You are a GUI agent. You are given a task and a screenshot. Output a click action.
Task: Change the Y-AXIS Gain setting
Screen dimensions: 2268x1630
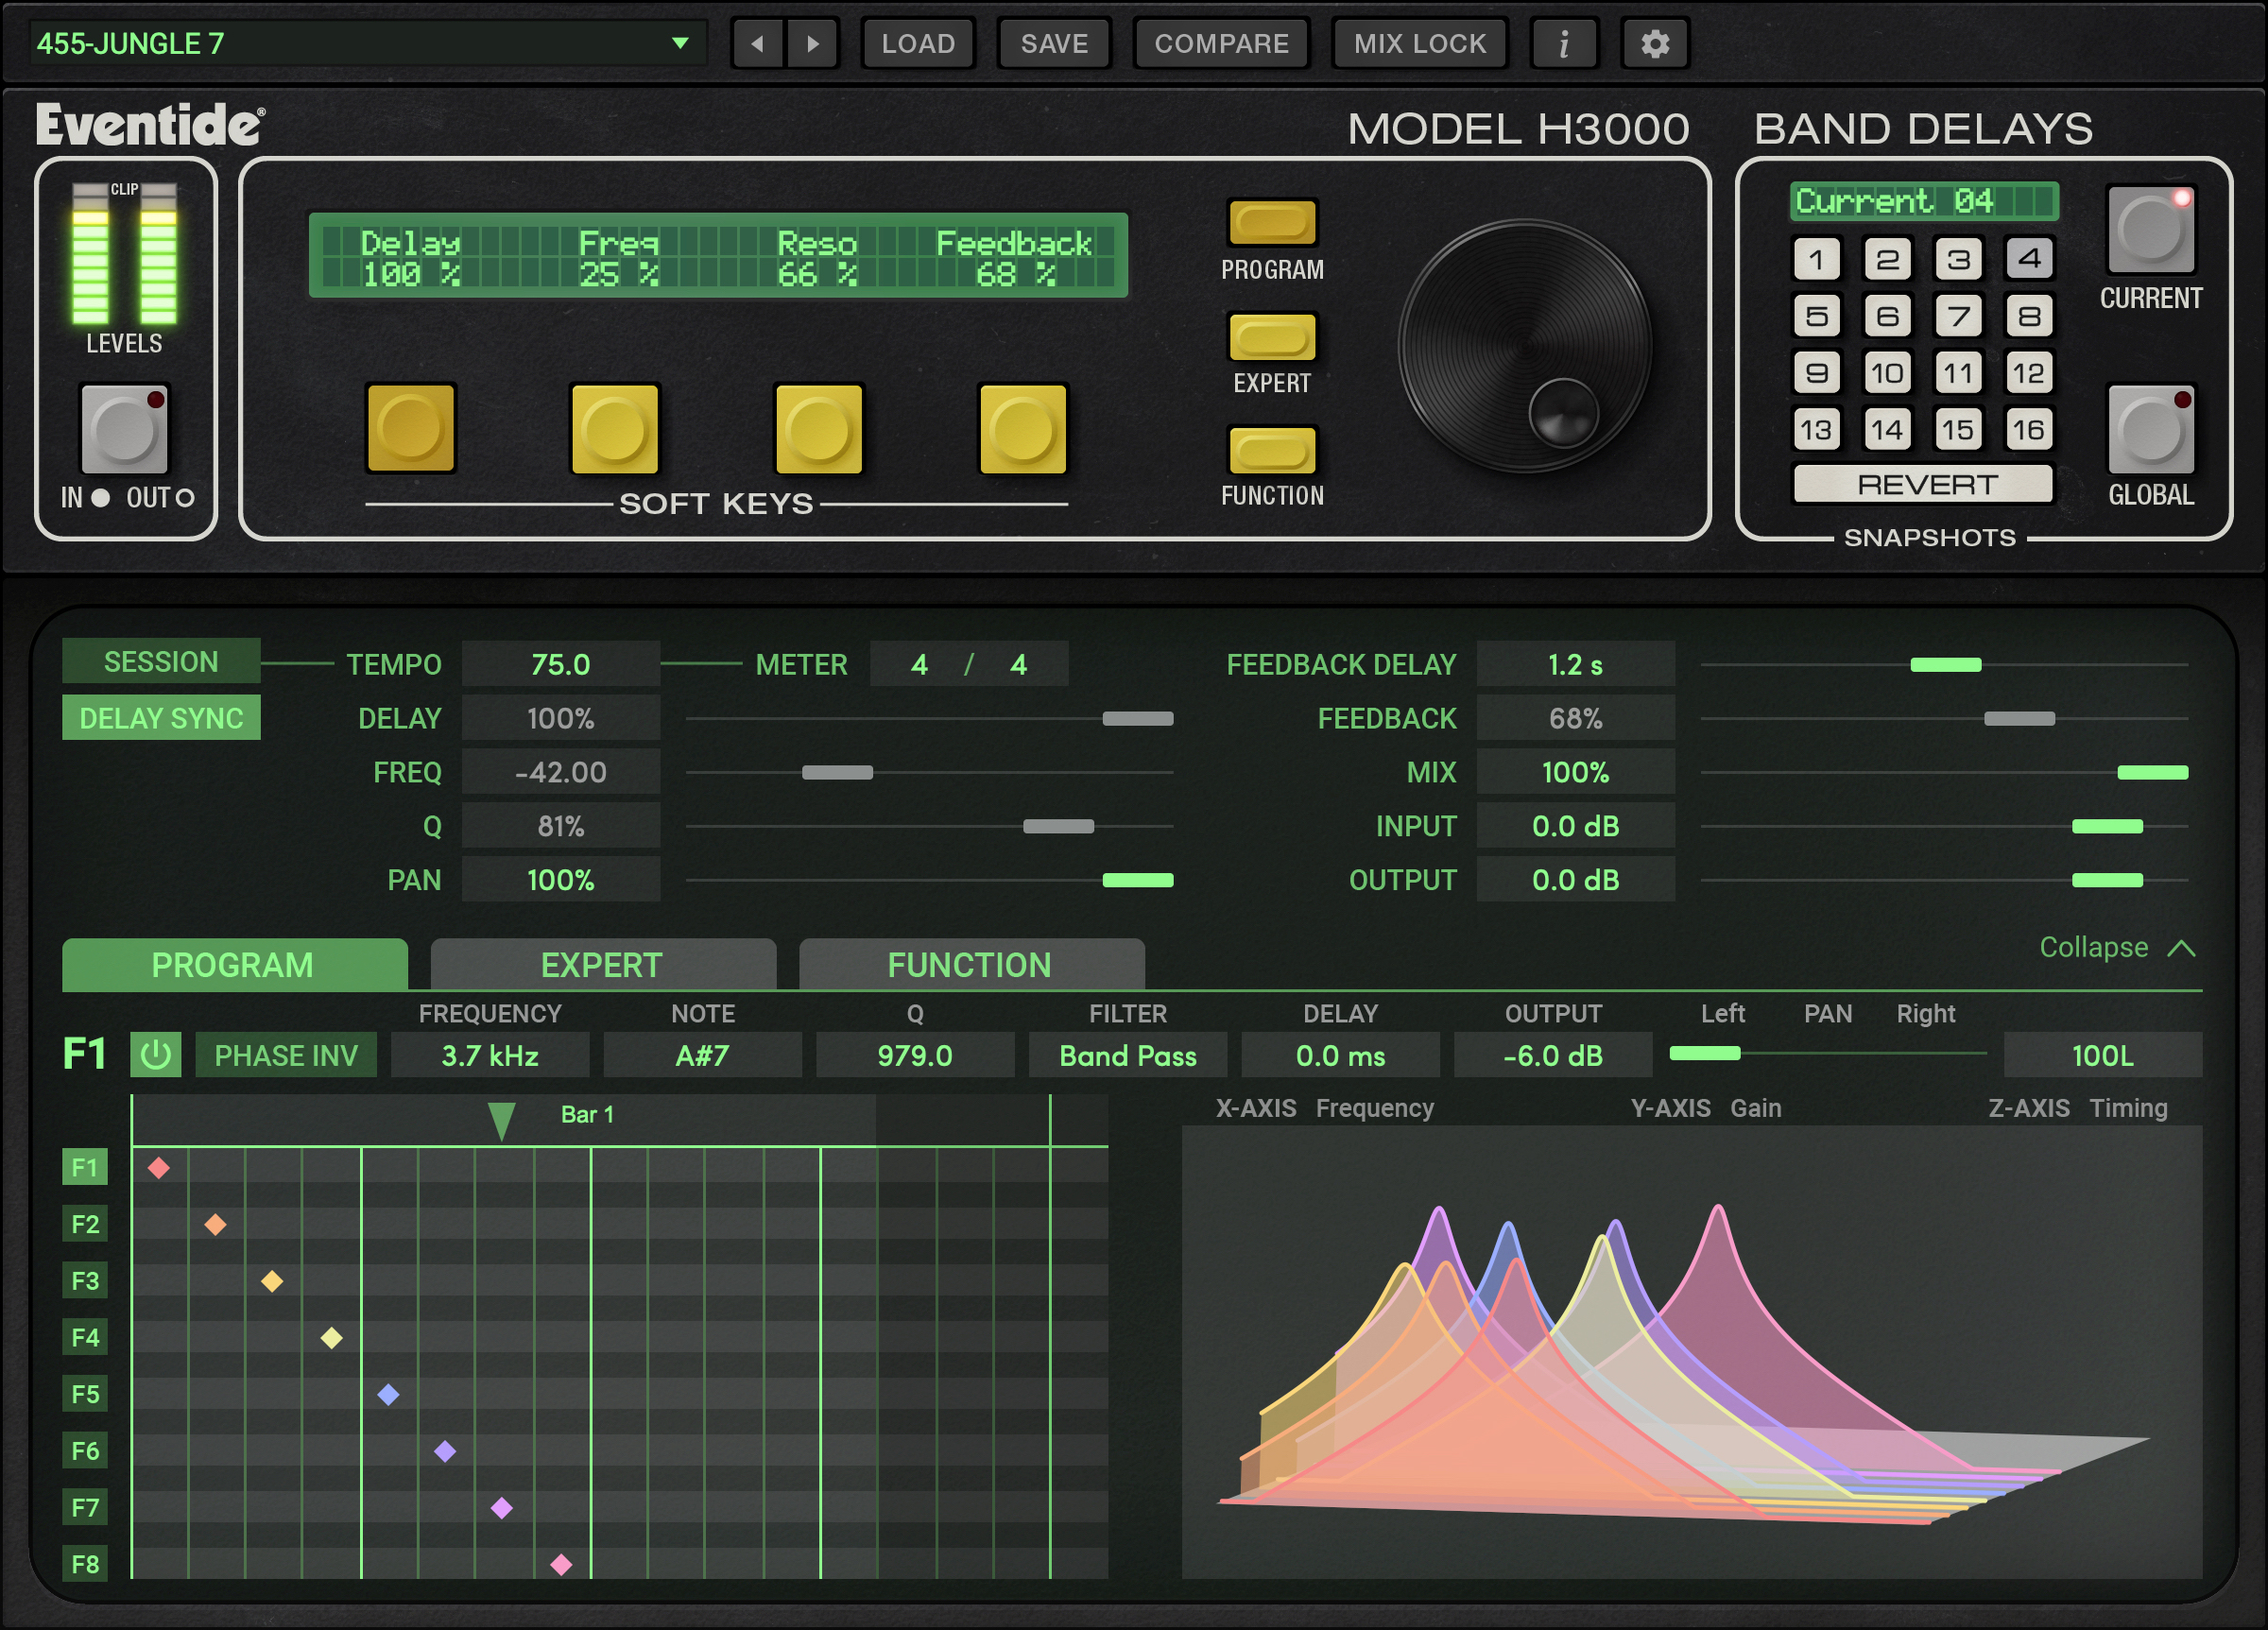pos(1755,1108)
